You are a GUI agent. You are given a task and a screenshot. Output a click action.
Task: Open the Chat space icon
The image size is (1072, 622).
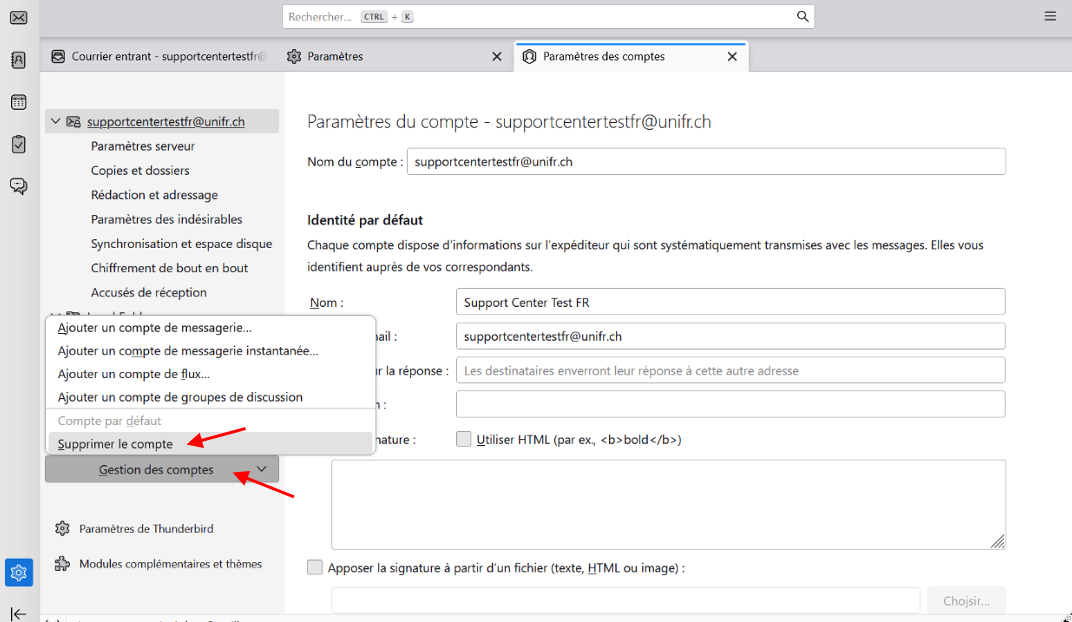pyautogui.click(x=18, y=186)
